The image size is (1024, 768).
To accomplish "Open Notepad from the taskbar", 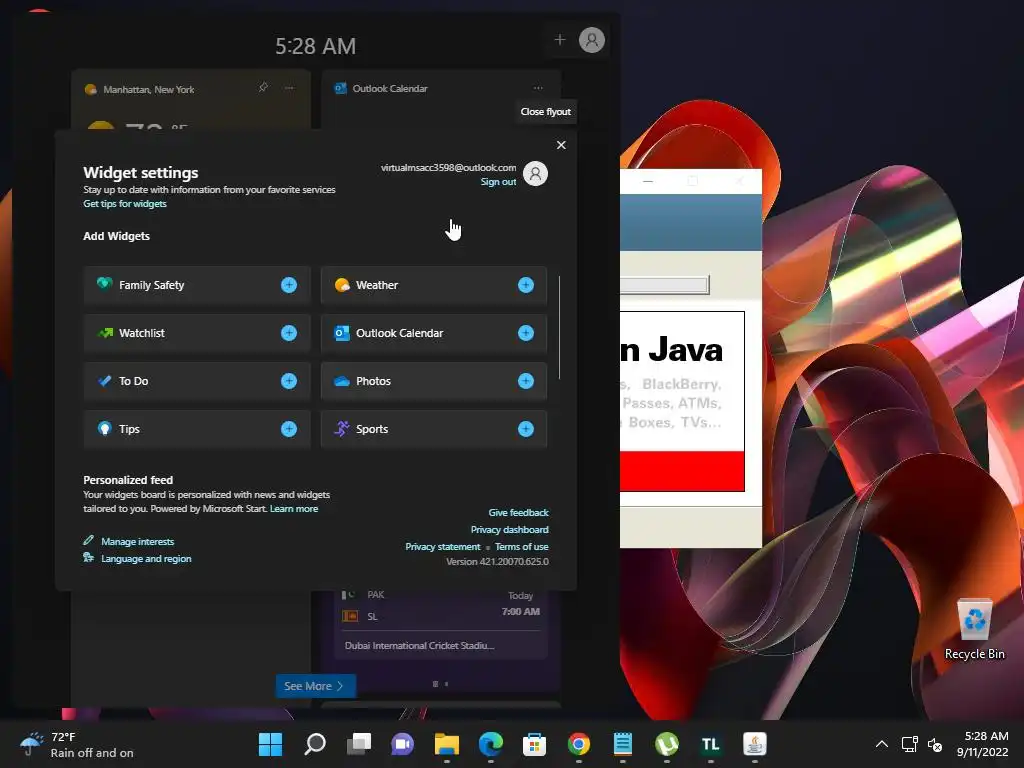I will coord(622,744).
